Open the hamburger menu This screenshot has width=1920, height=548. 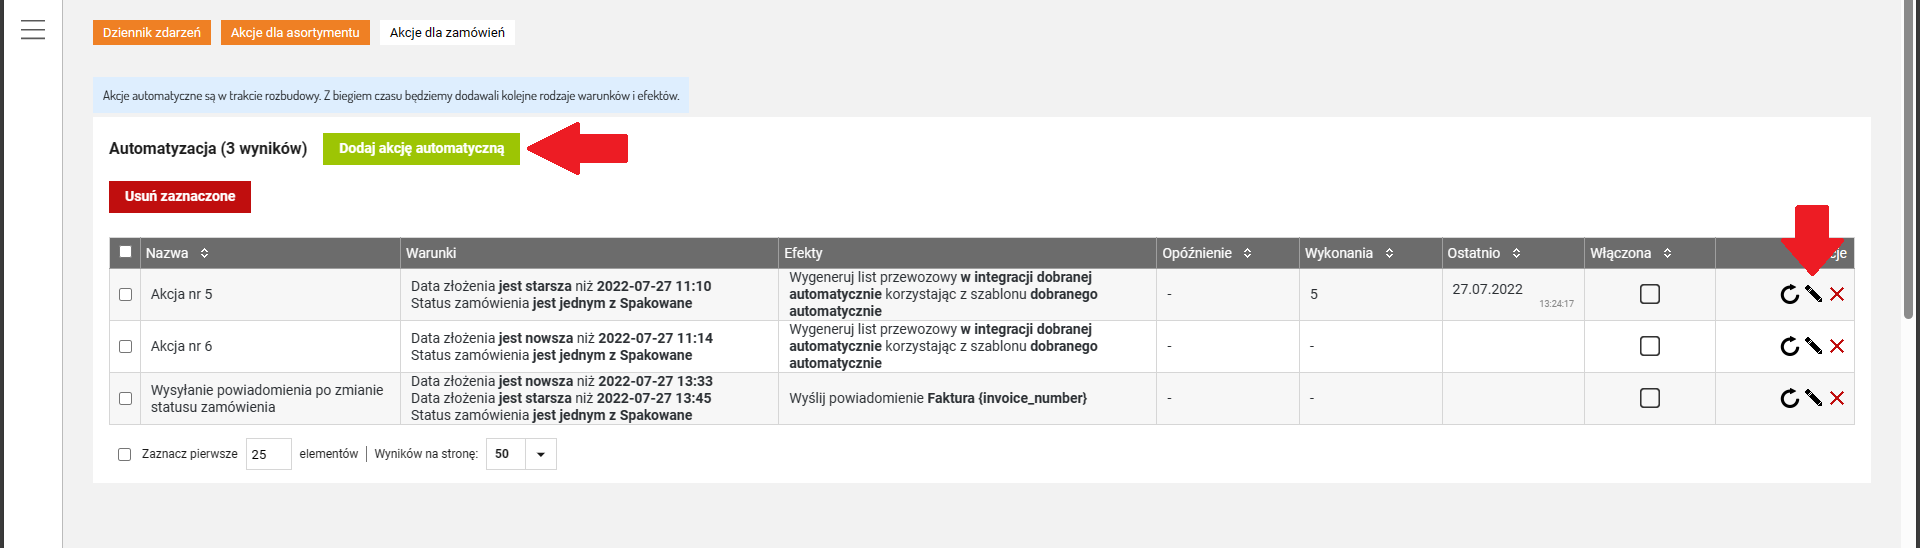33,30
